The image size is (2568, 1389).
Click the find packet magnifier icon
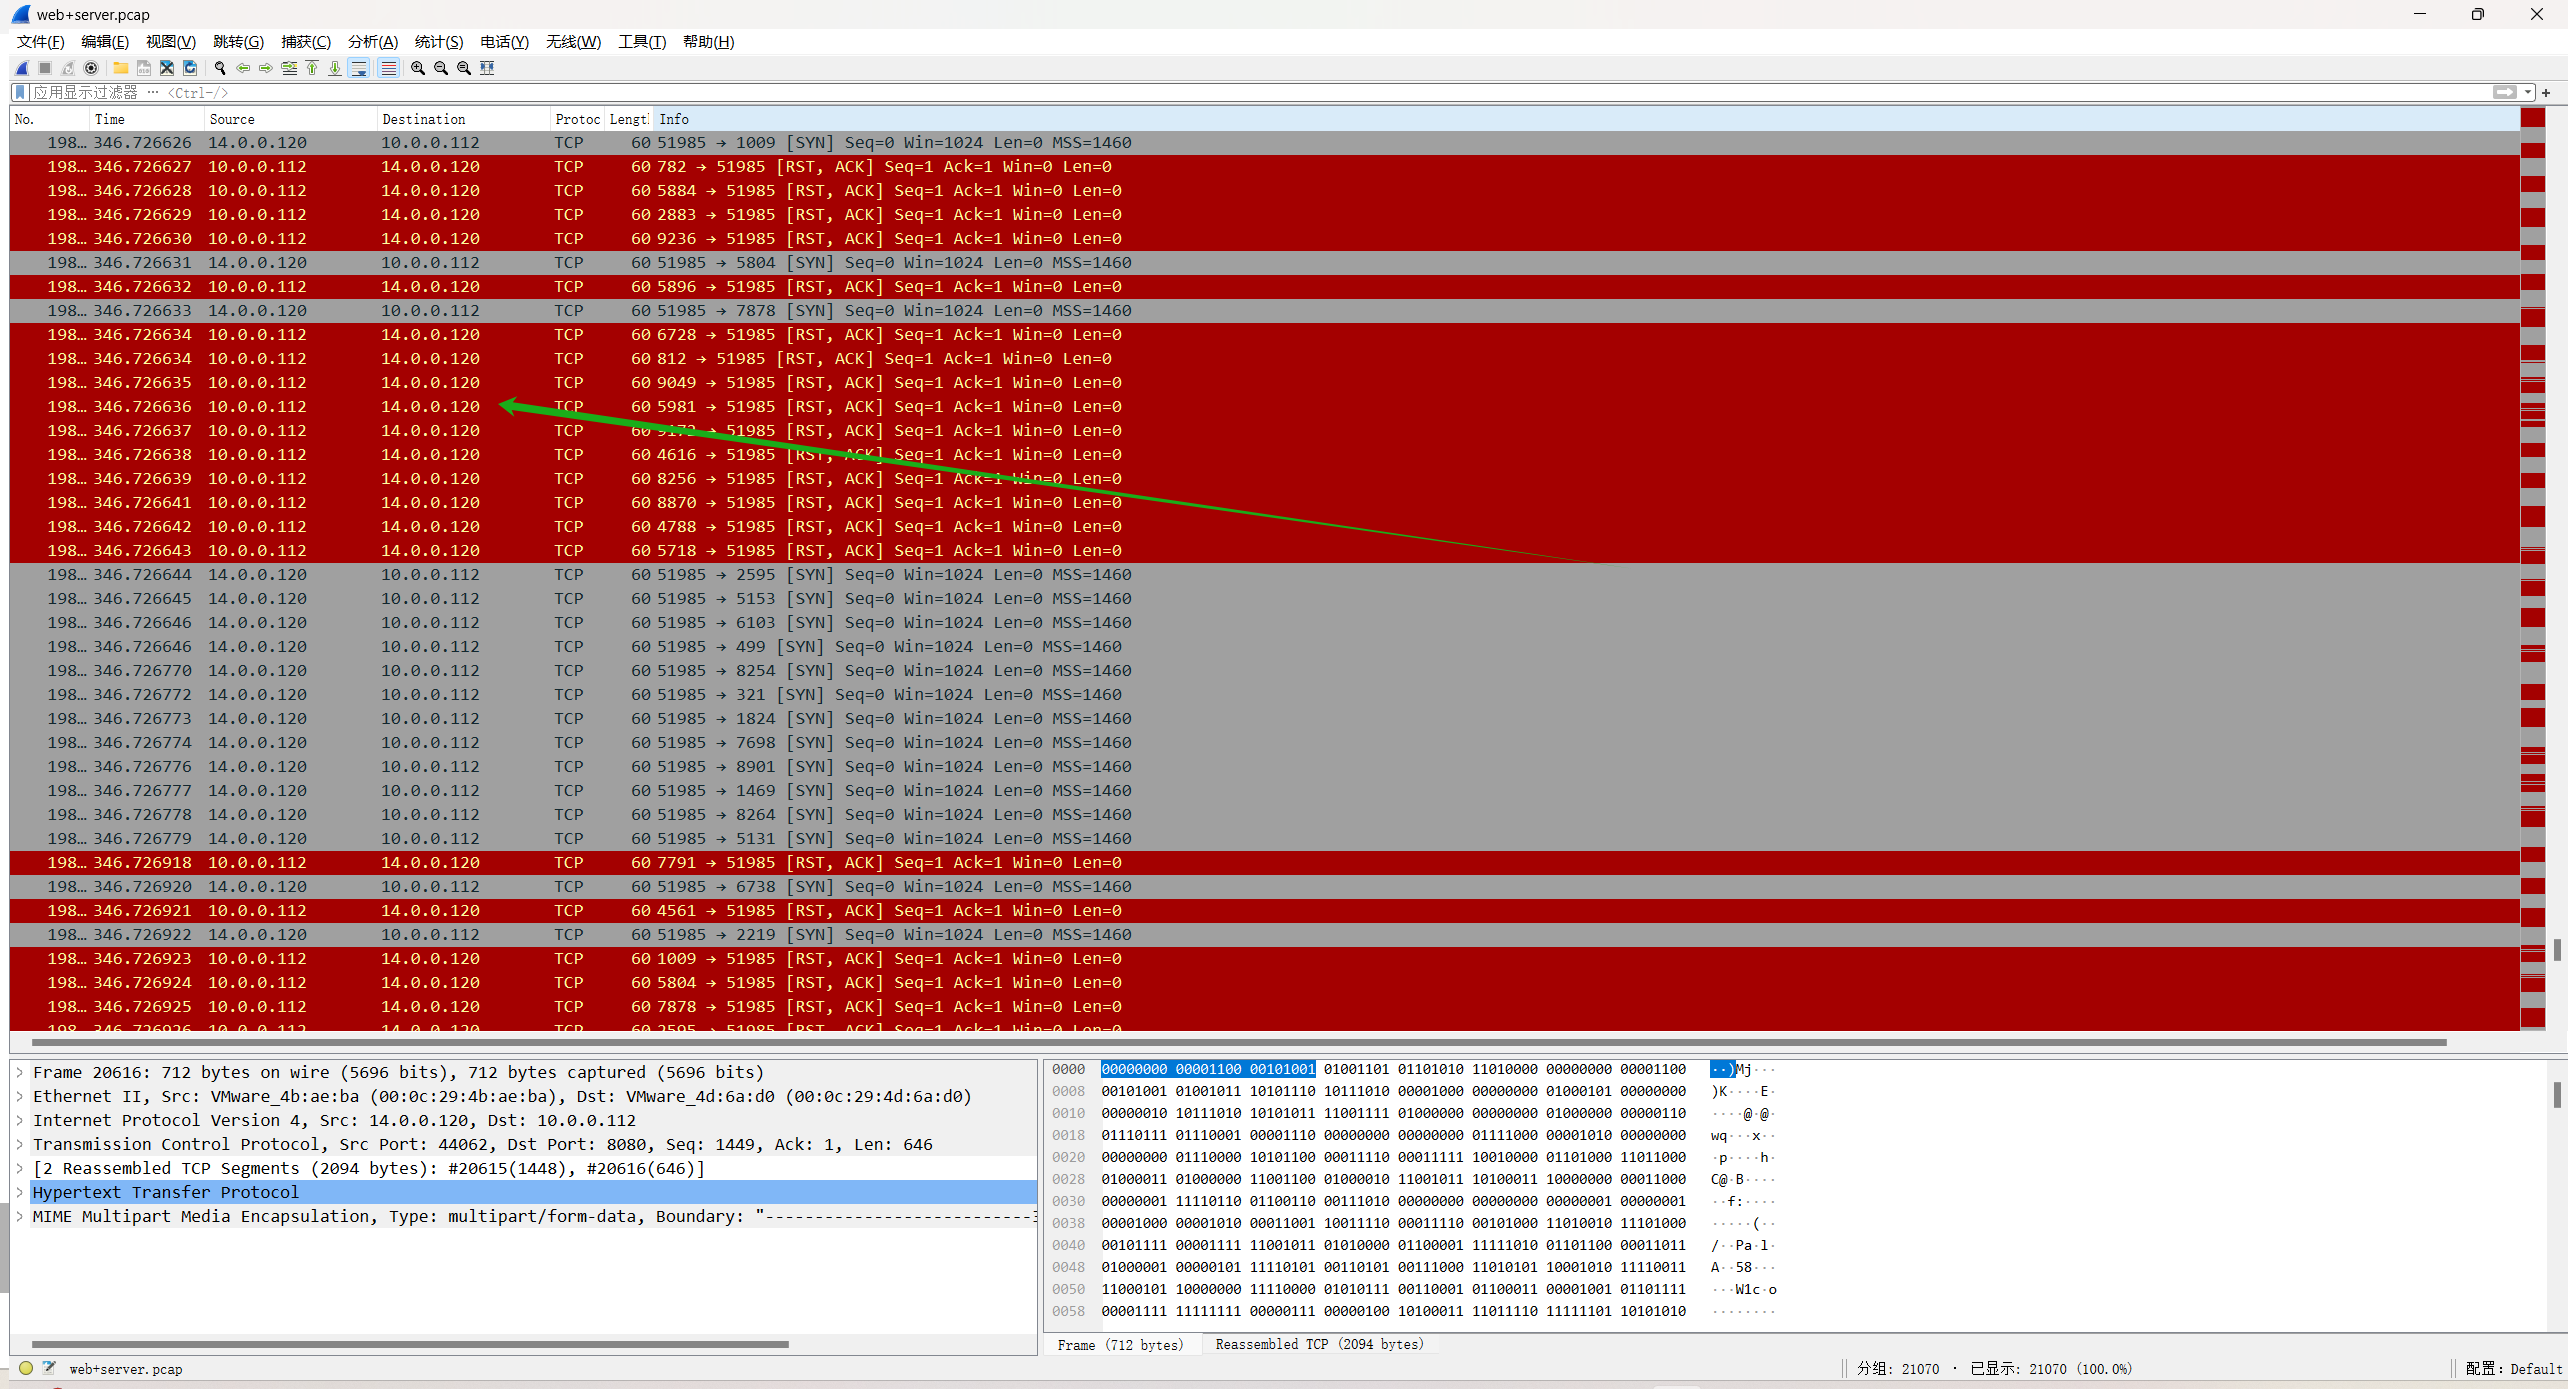coord(220,68)
